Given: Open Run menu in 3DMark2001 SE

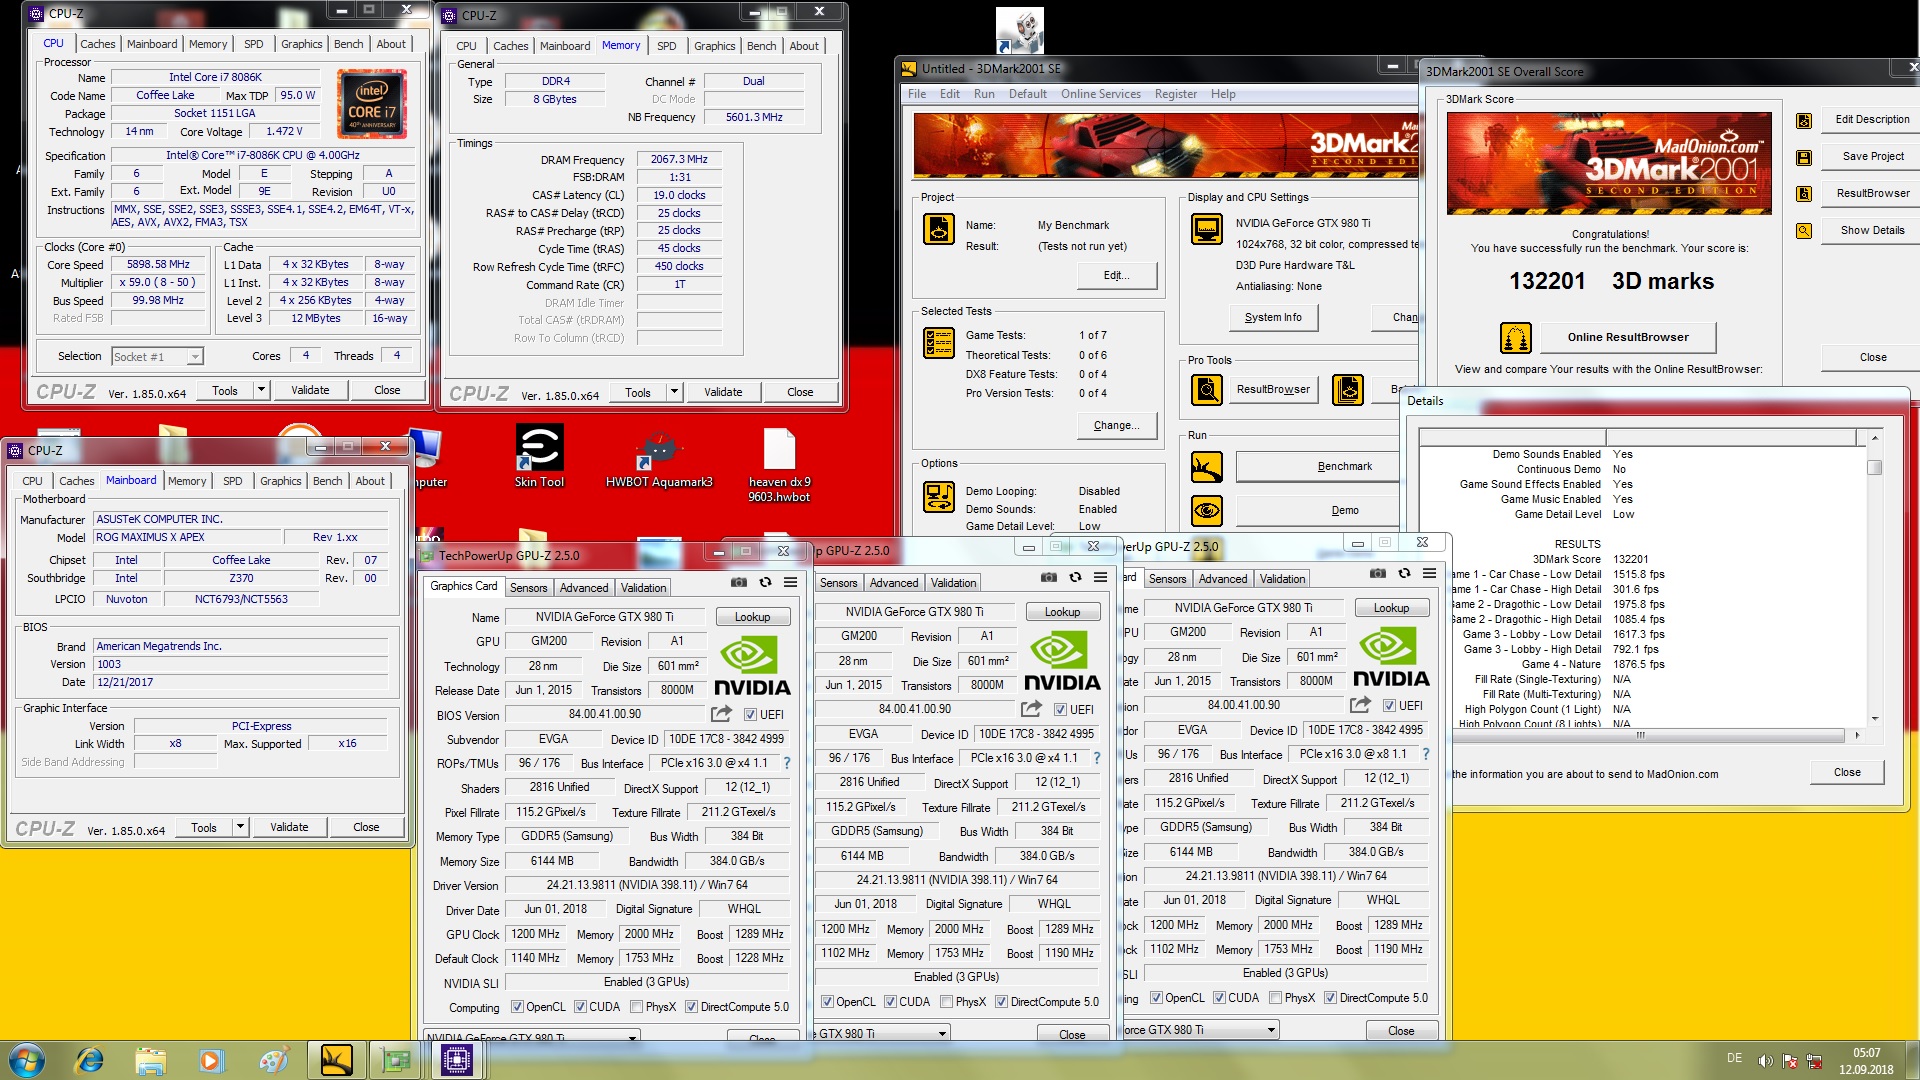Looking at the screenshot, I should 984,94.
